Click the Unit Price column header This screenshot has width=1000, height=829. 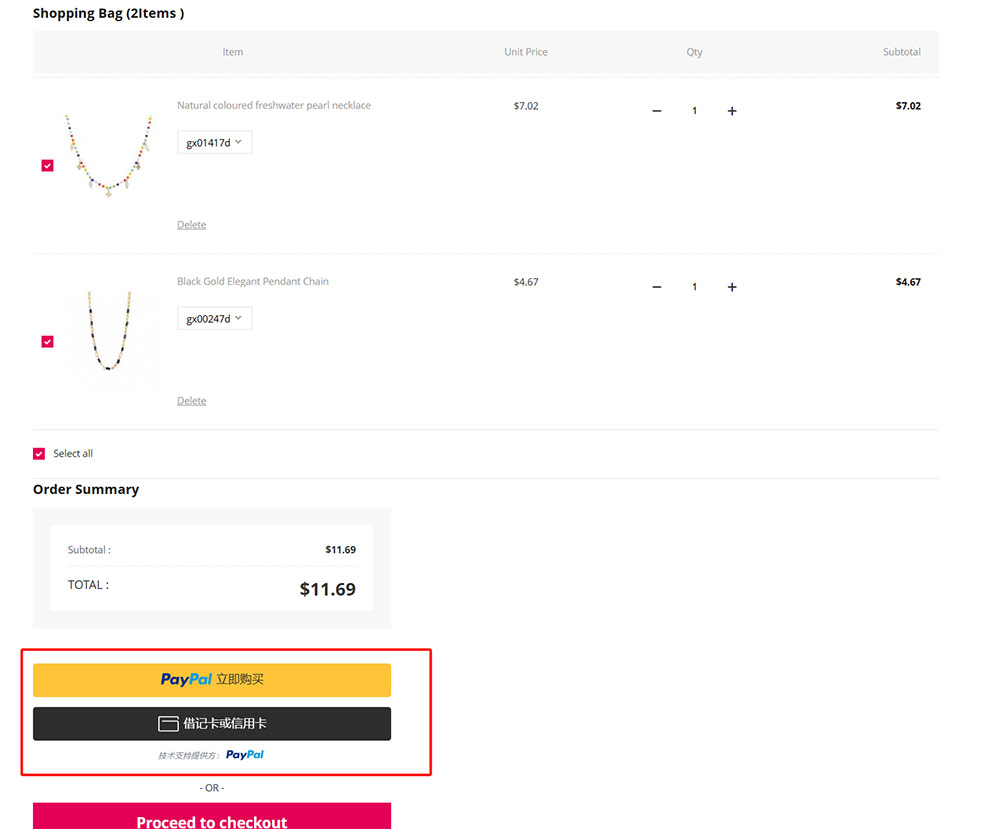coord(526,52)
